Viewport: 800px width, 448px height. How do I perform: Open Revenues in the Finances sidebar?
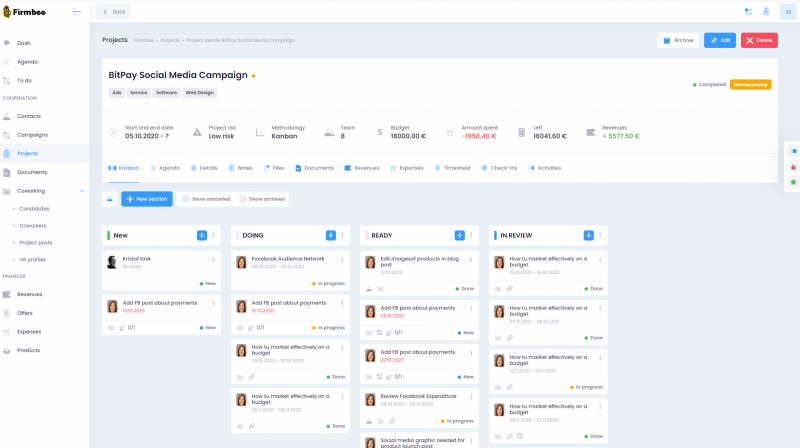30,294
